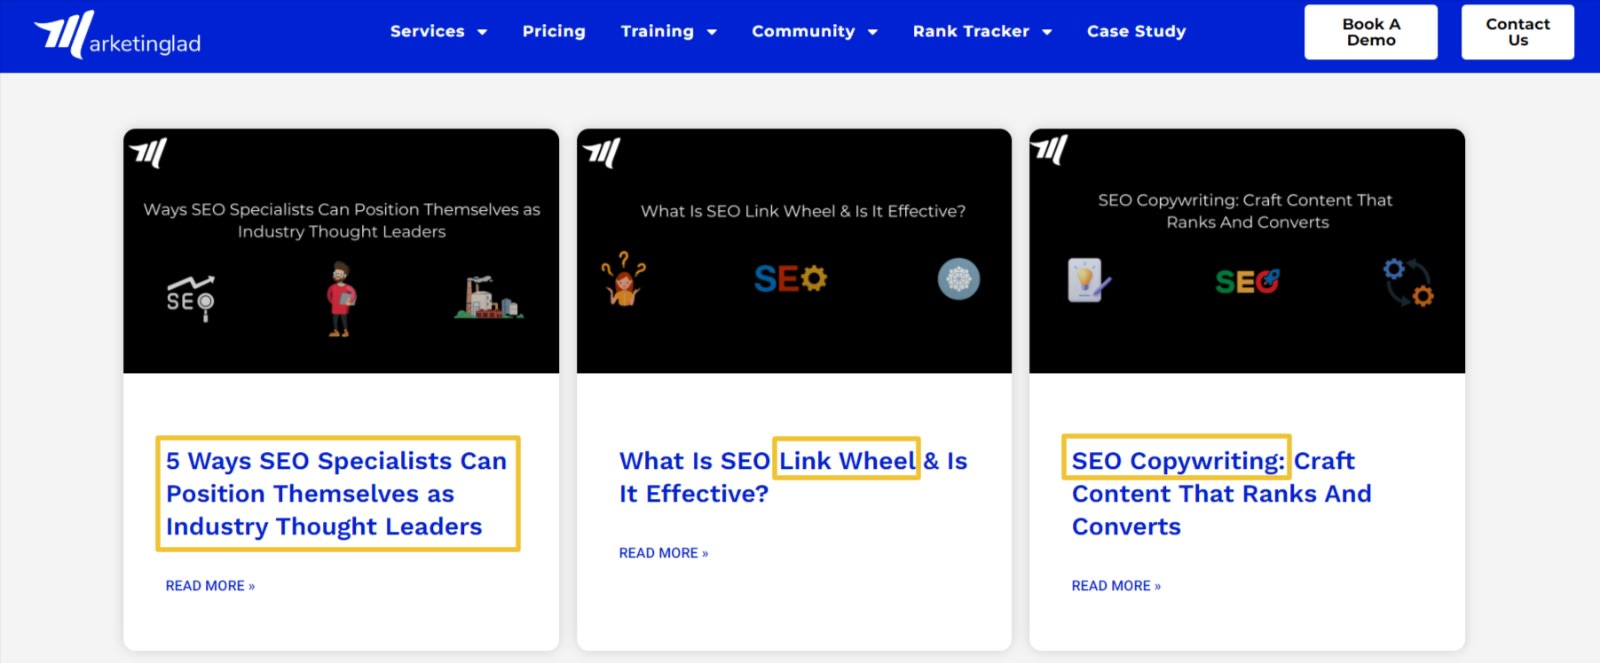1600x663 pixels.
Task: Open the SEO Copywriting article thumbnail
Action: point(1247,251)
